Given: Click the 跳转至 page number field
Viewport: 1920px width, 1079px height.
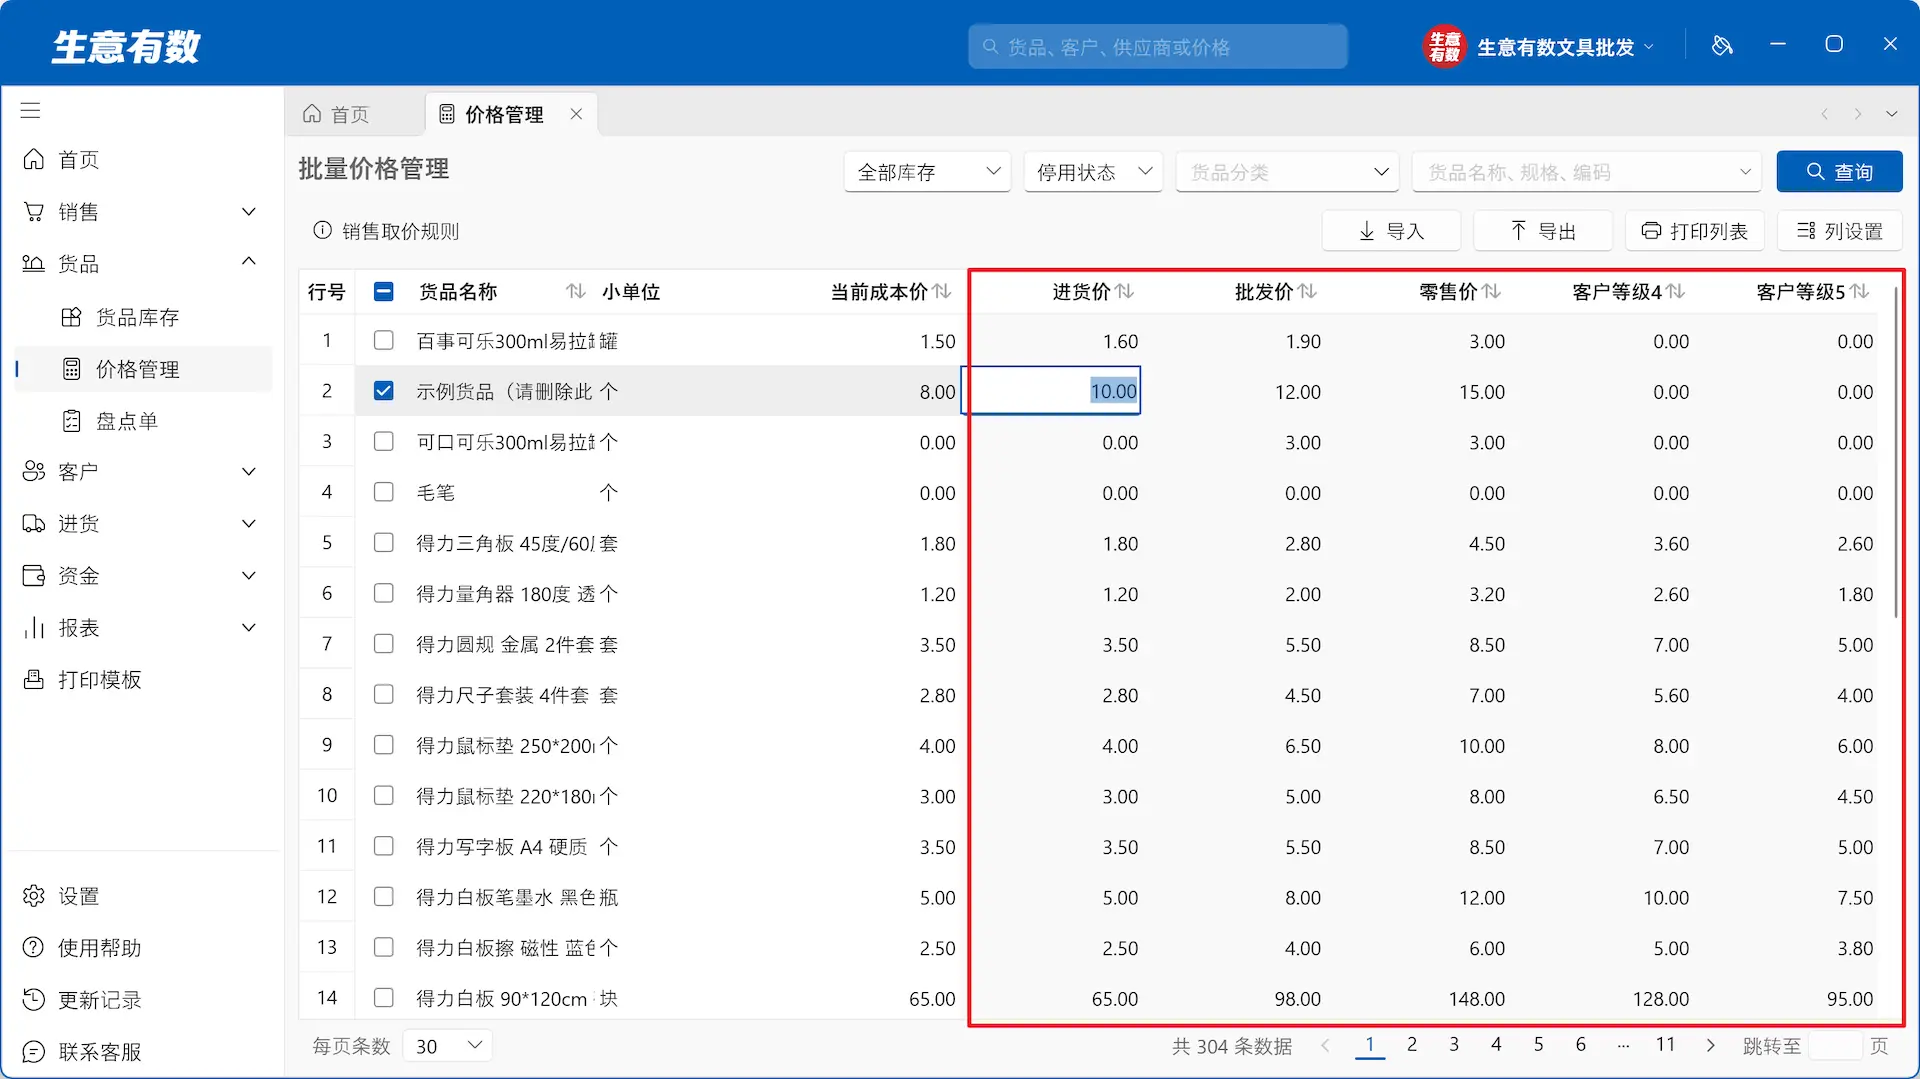Looking at the screenshot, I should pos(1836,1046).
